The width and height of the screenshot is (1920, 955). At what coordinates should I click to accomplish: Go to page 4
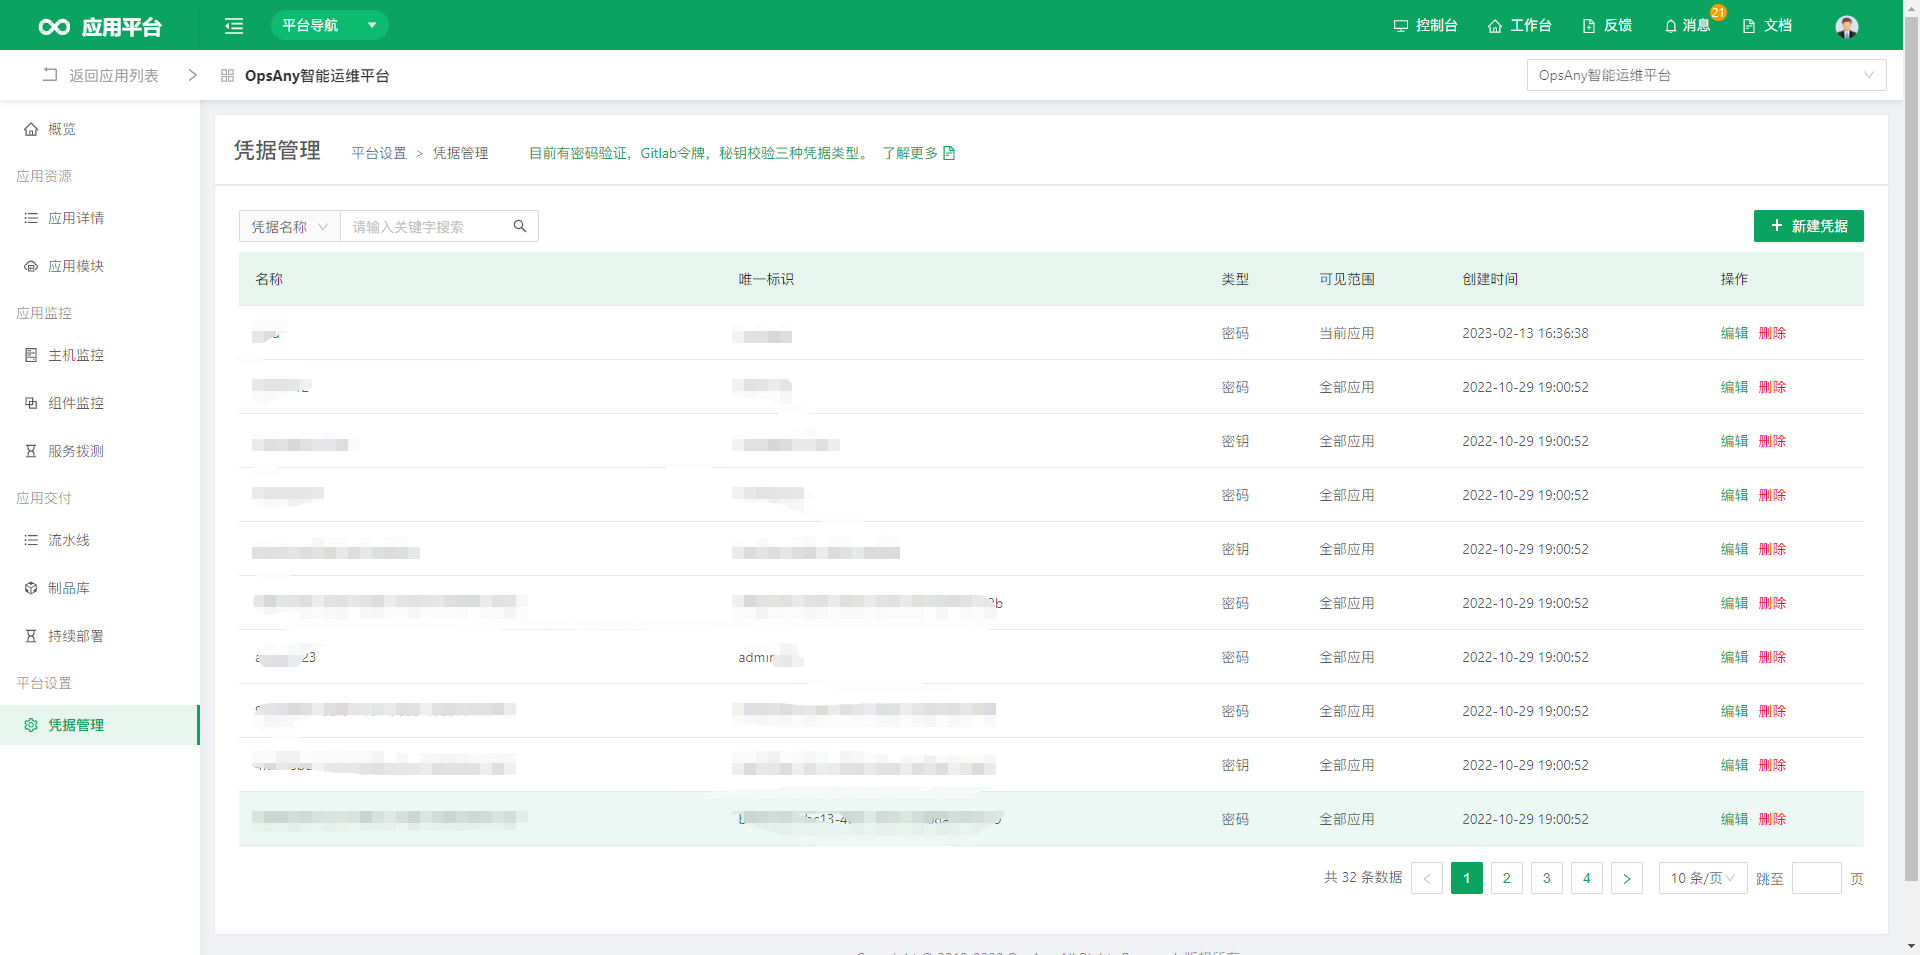pyautogui.click(x=1587, y=878)
